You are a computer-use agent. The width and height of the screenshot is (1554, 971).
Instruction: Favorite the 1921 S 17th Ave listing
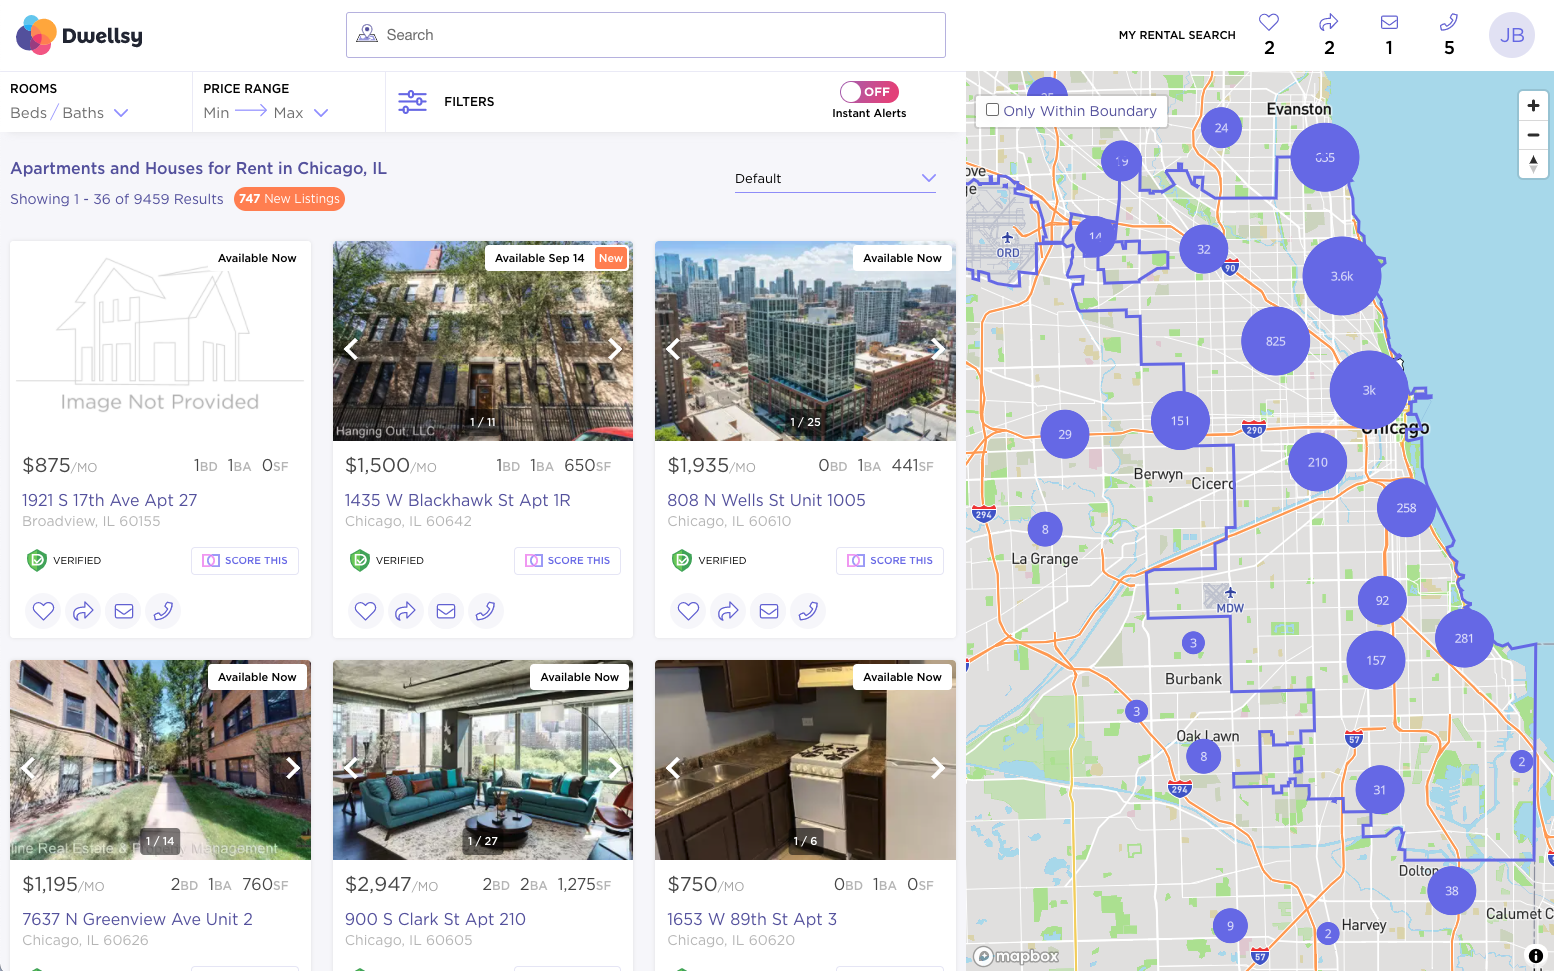(x=44, y=610)
